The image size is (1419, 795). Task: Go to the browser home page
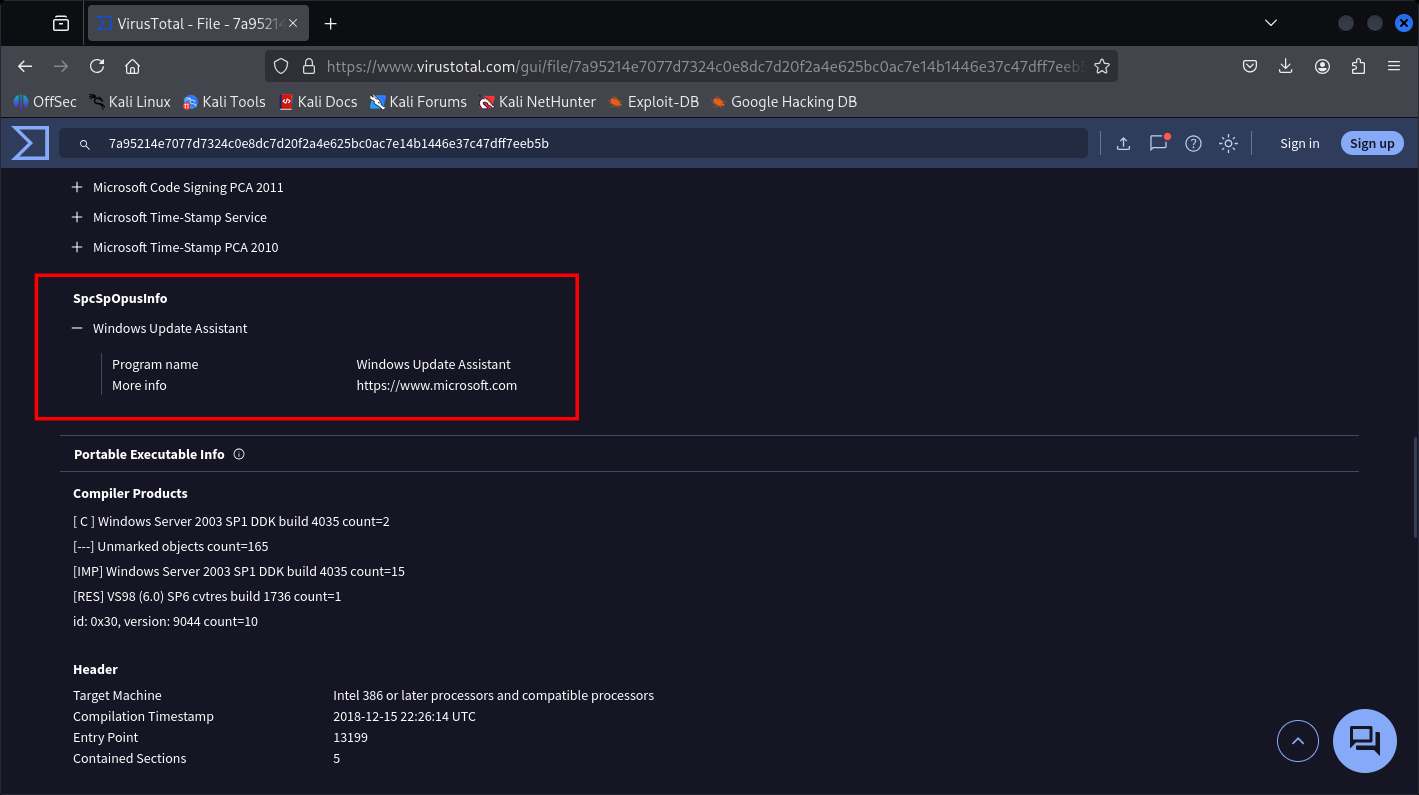pos(132,66)
